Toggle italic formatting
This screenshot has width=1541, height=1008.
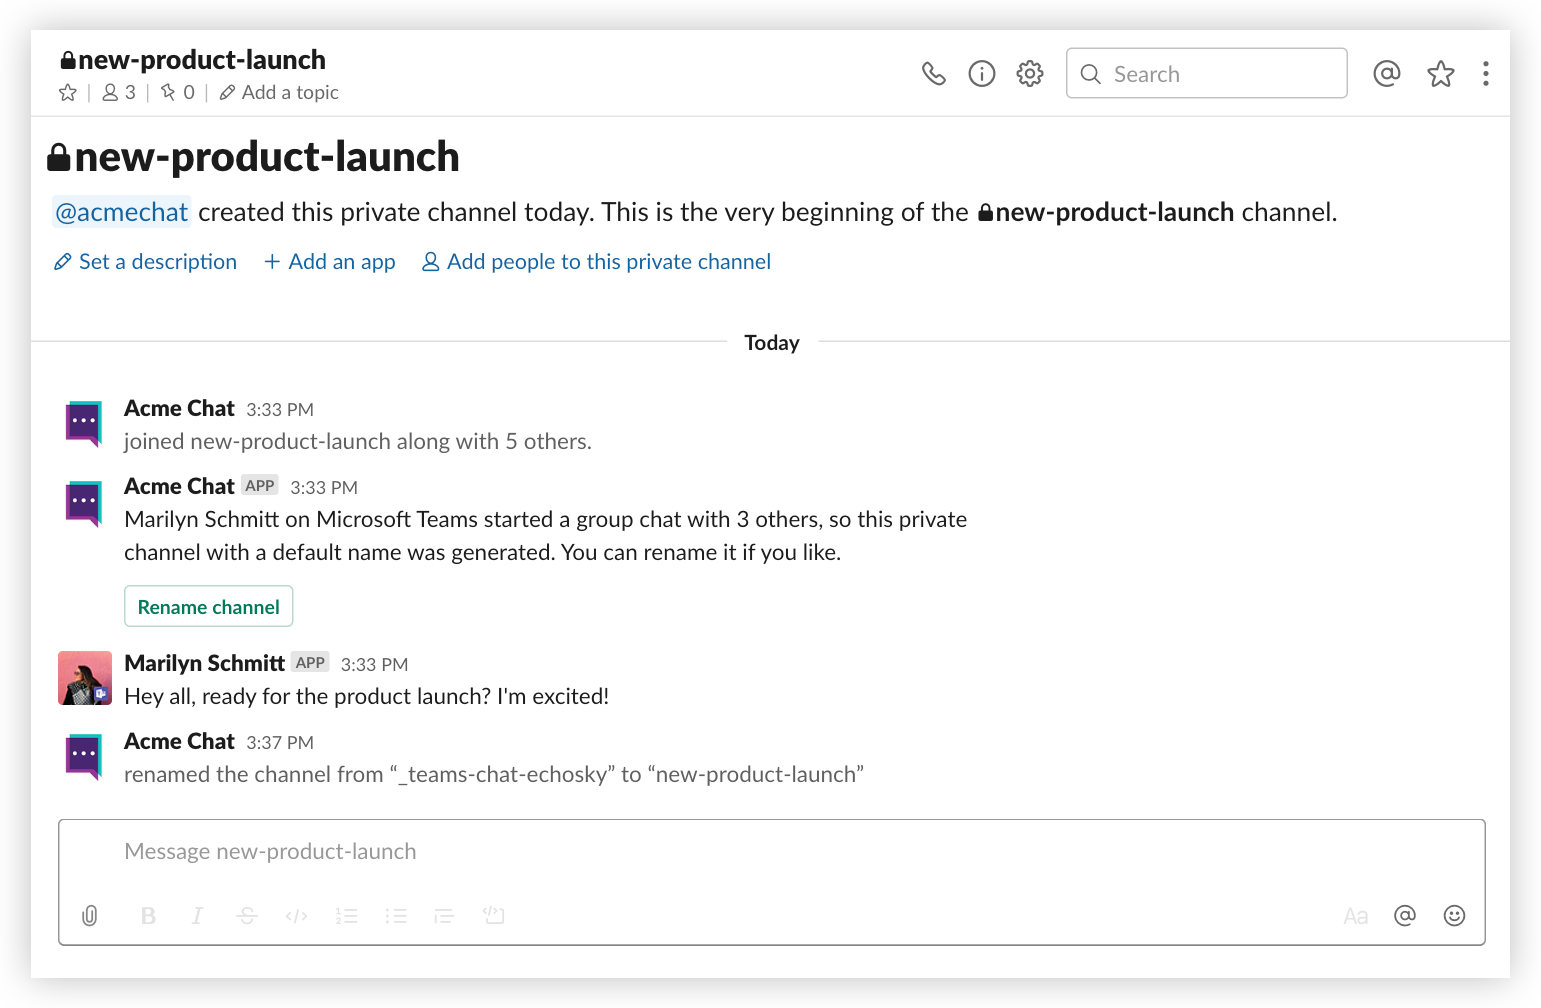[197, 916]
